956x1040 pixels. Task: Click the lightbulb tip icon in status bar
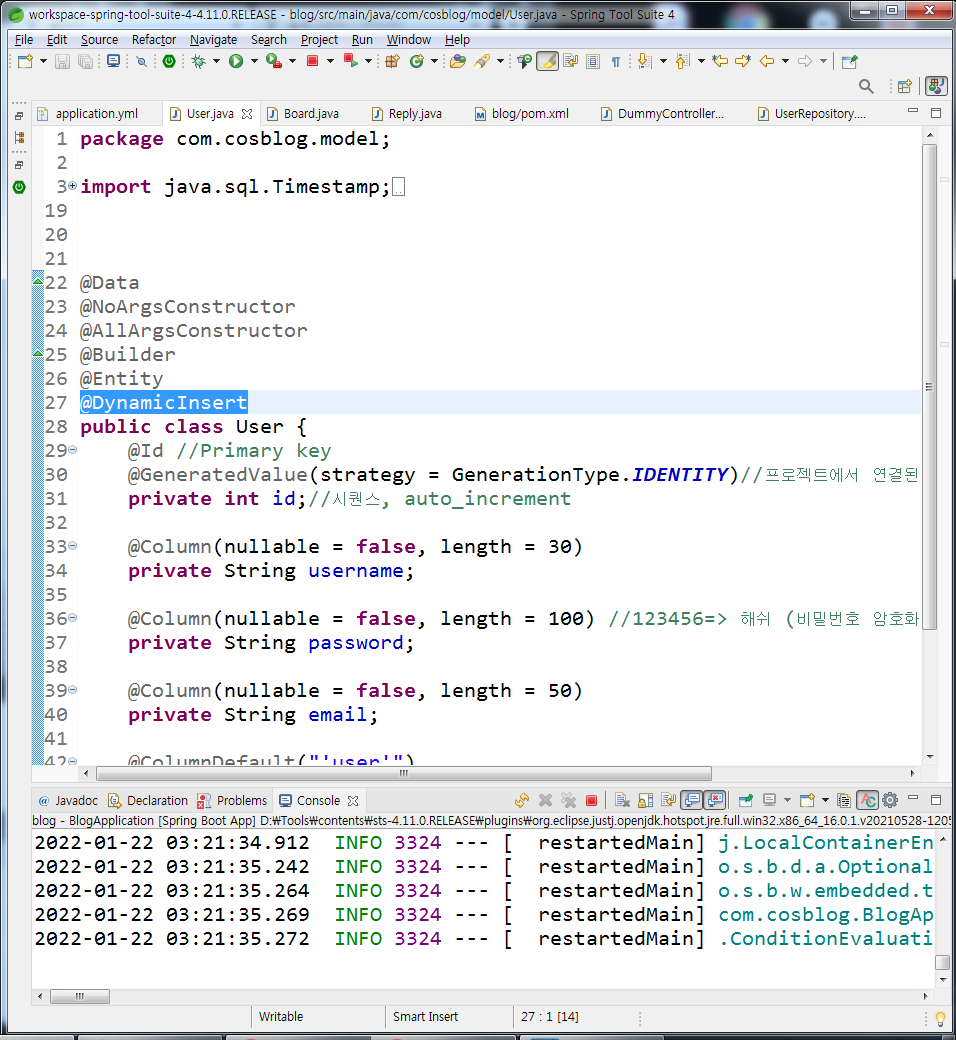pos(940,1018)
